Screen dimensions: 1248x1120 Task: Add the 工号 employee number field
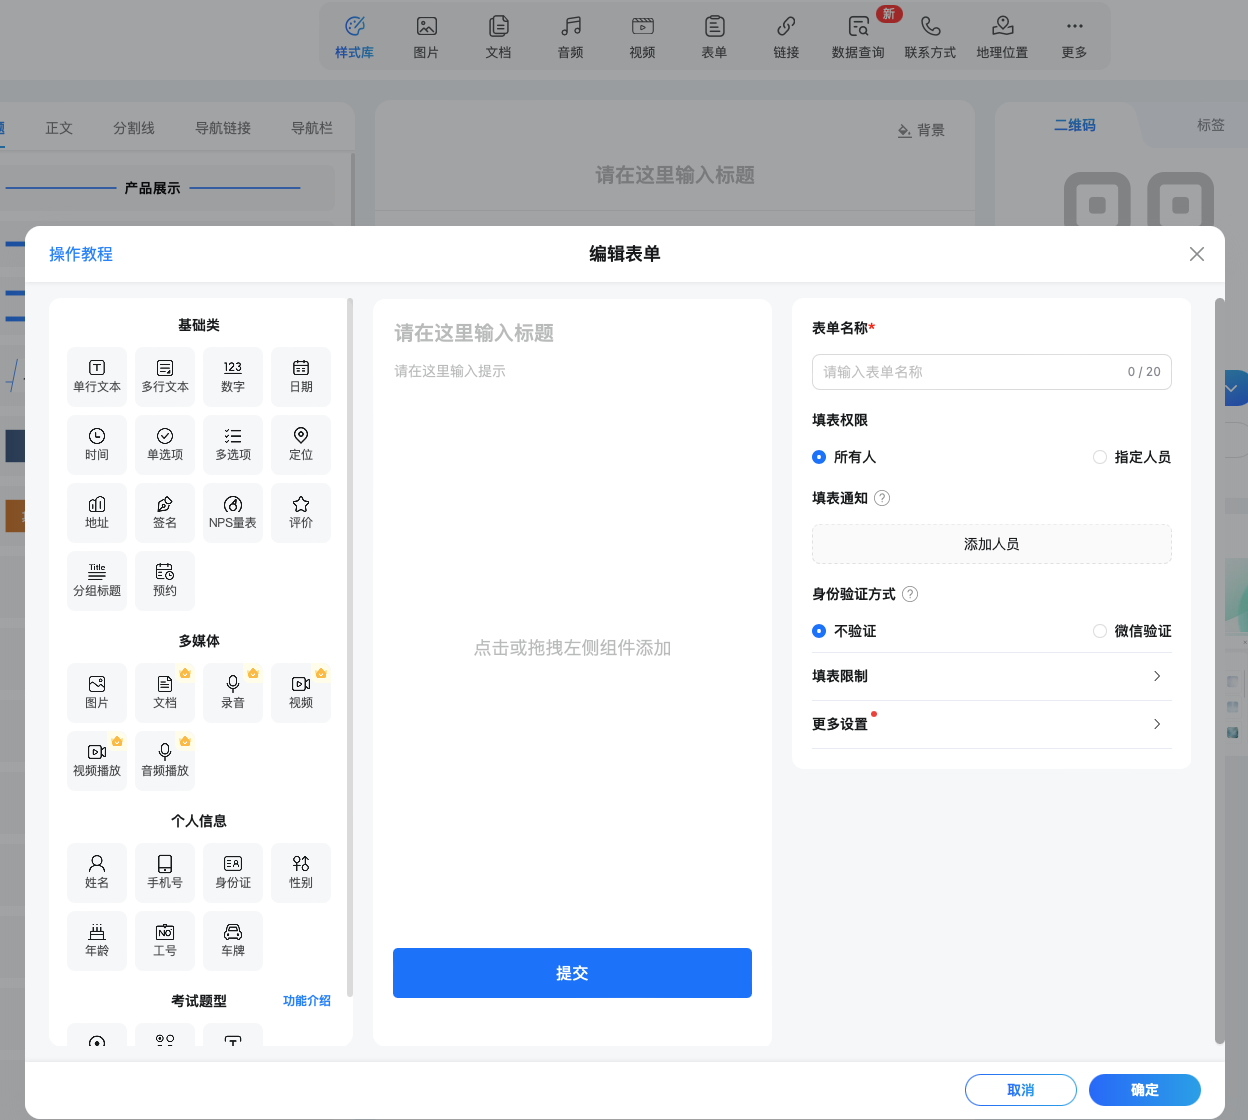165,941
